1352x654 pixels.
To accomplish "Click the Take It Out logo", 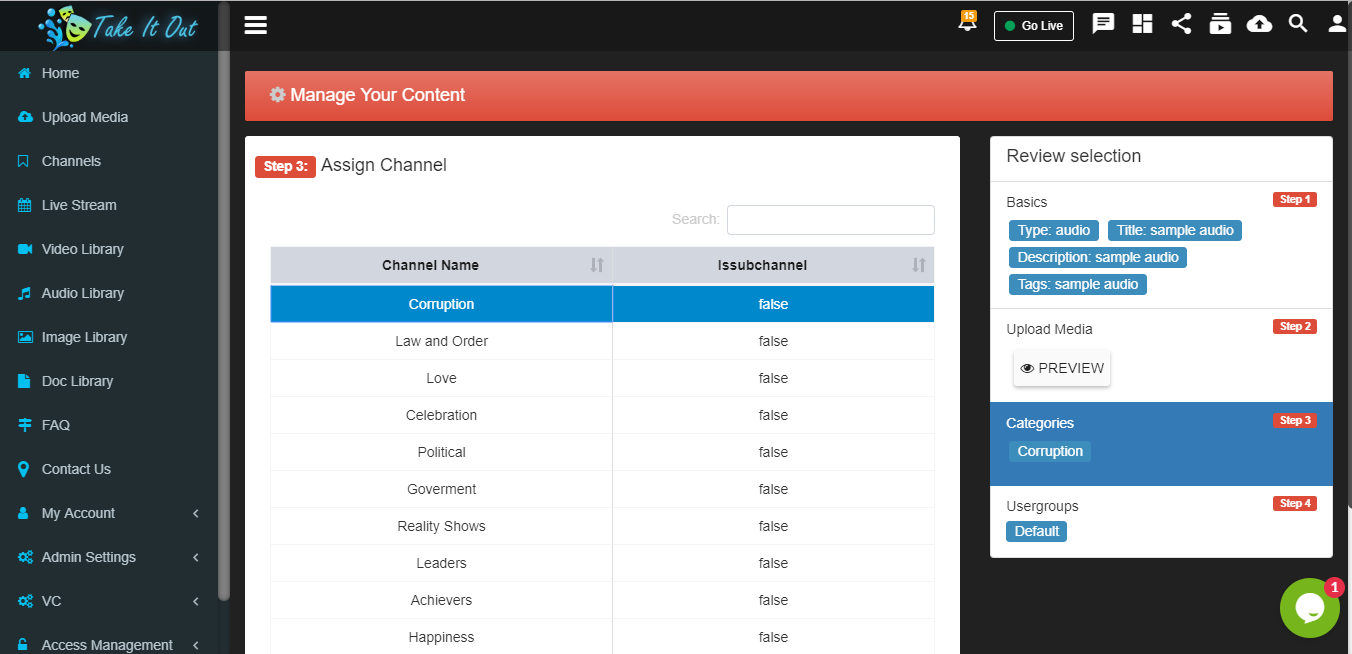I will pyautogui.click(x=118, y=26).
